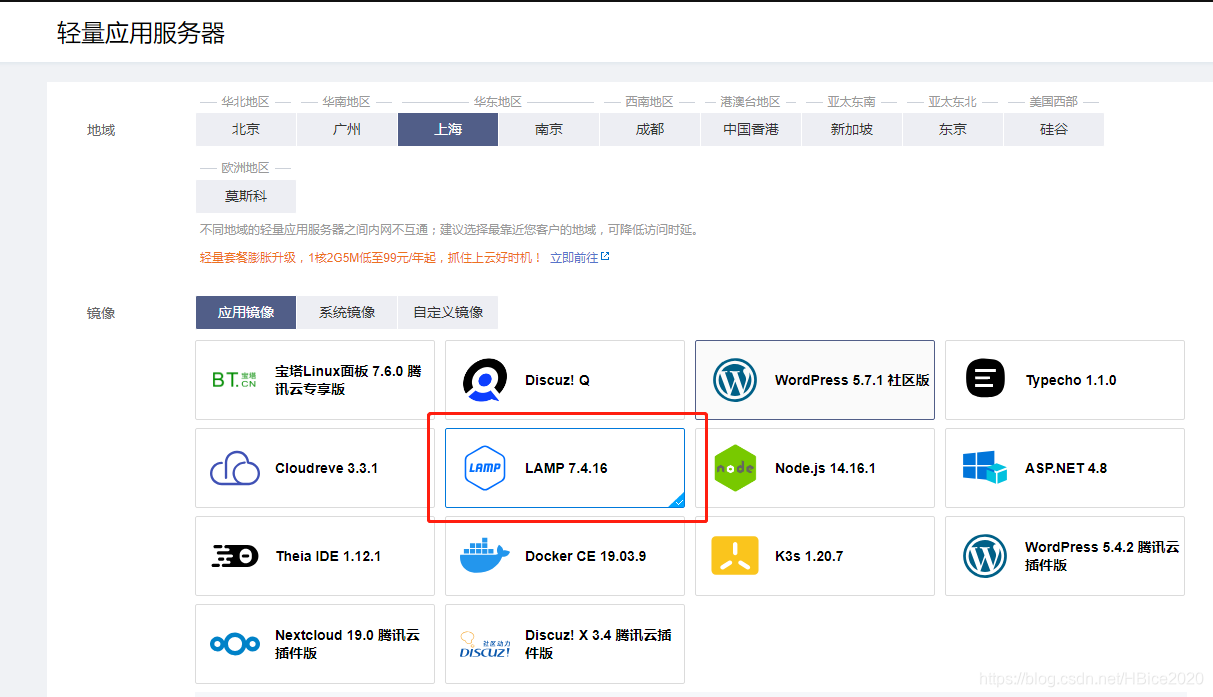Click the Discuz! Q logo icon
The height and width of the screenshot is (697, 1213).
[485, 380]
